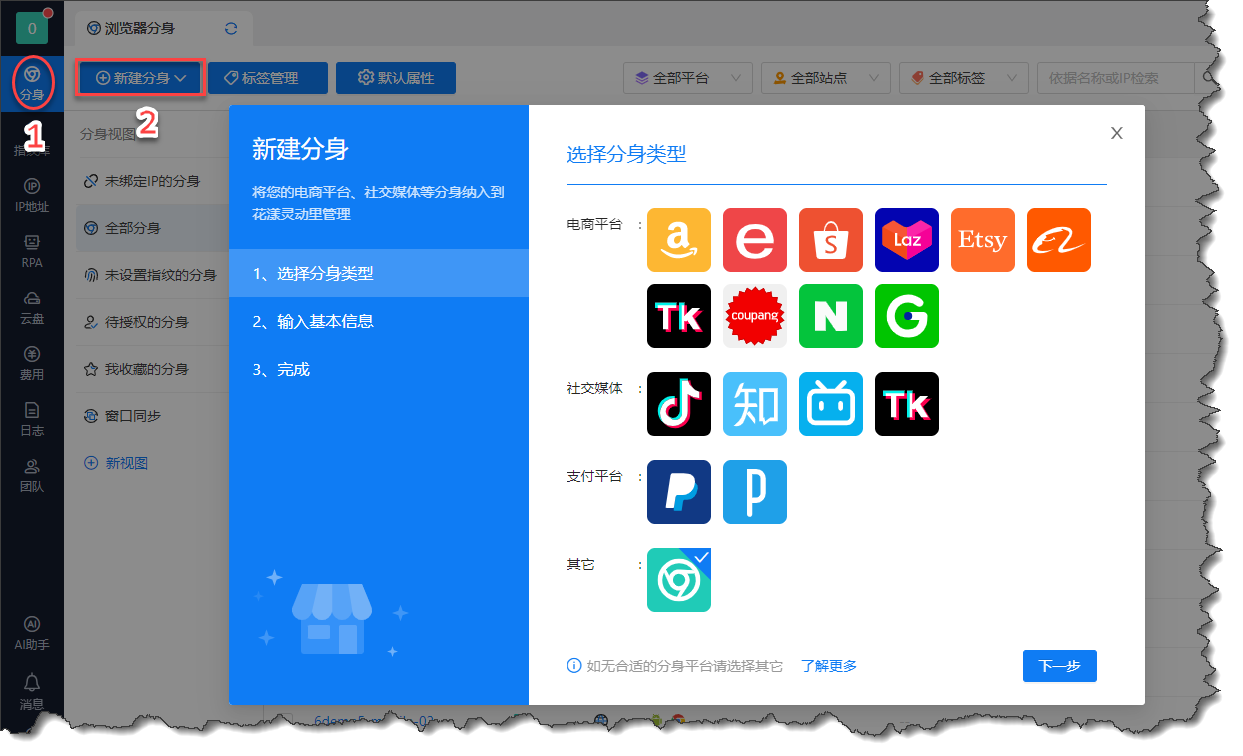Select the PayPal payment platform icon

point(679,492)
